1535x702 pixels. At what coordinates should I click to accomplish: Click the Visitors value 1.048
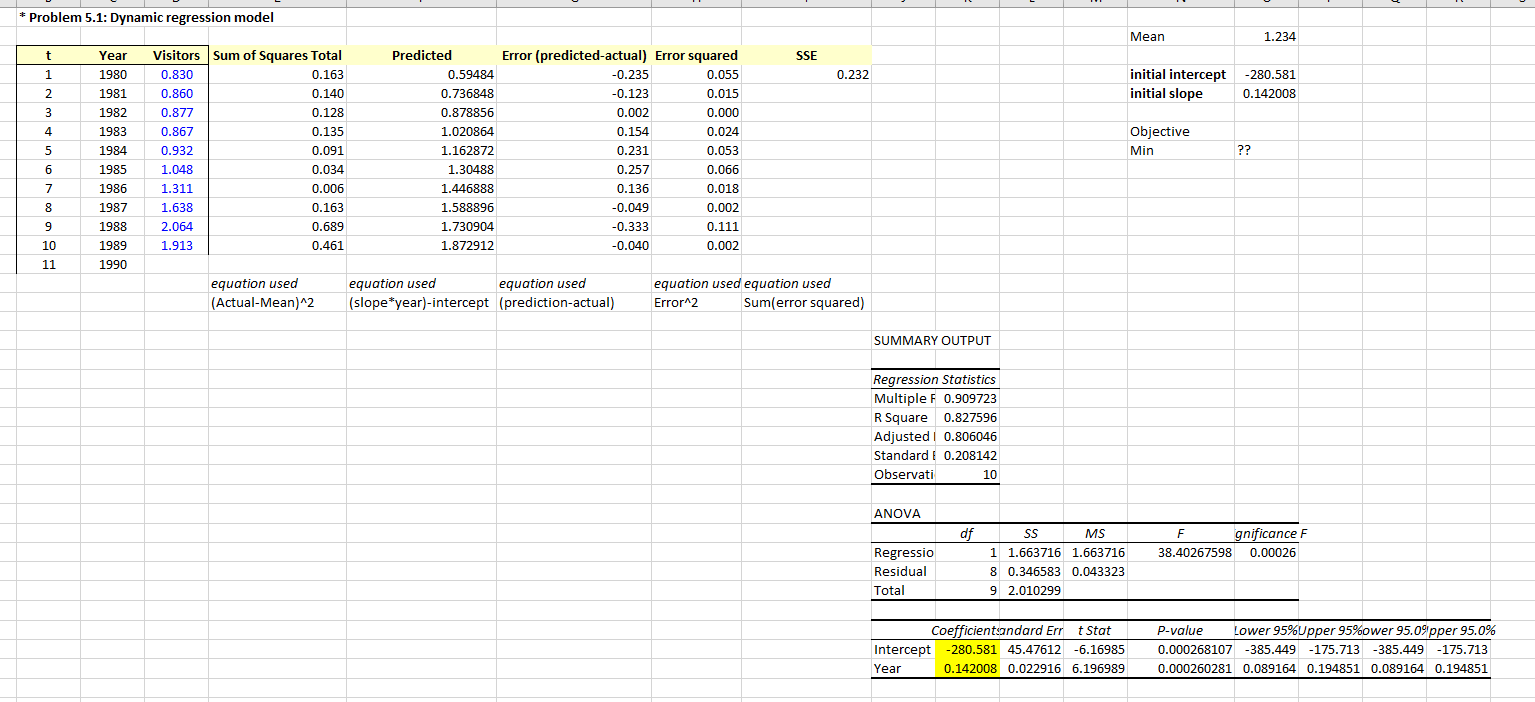(177, 170)
